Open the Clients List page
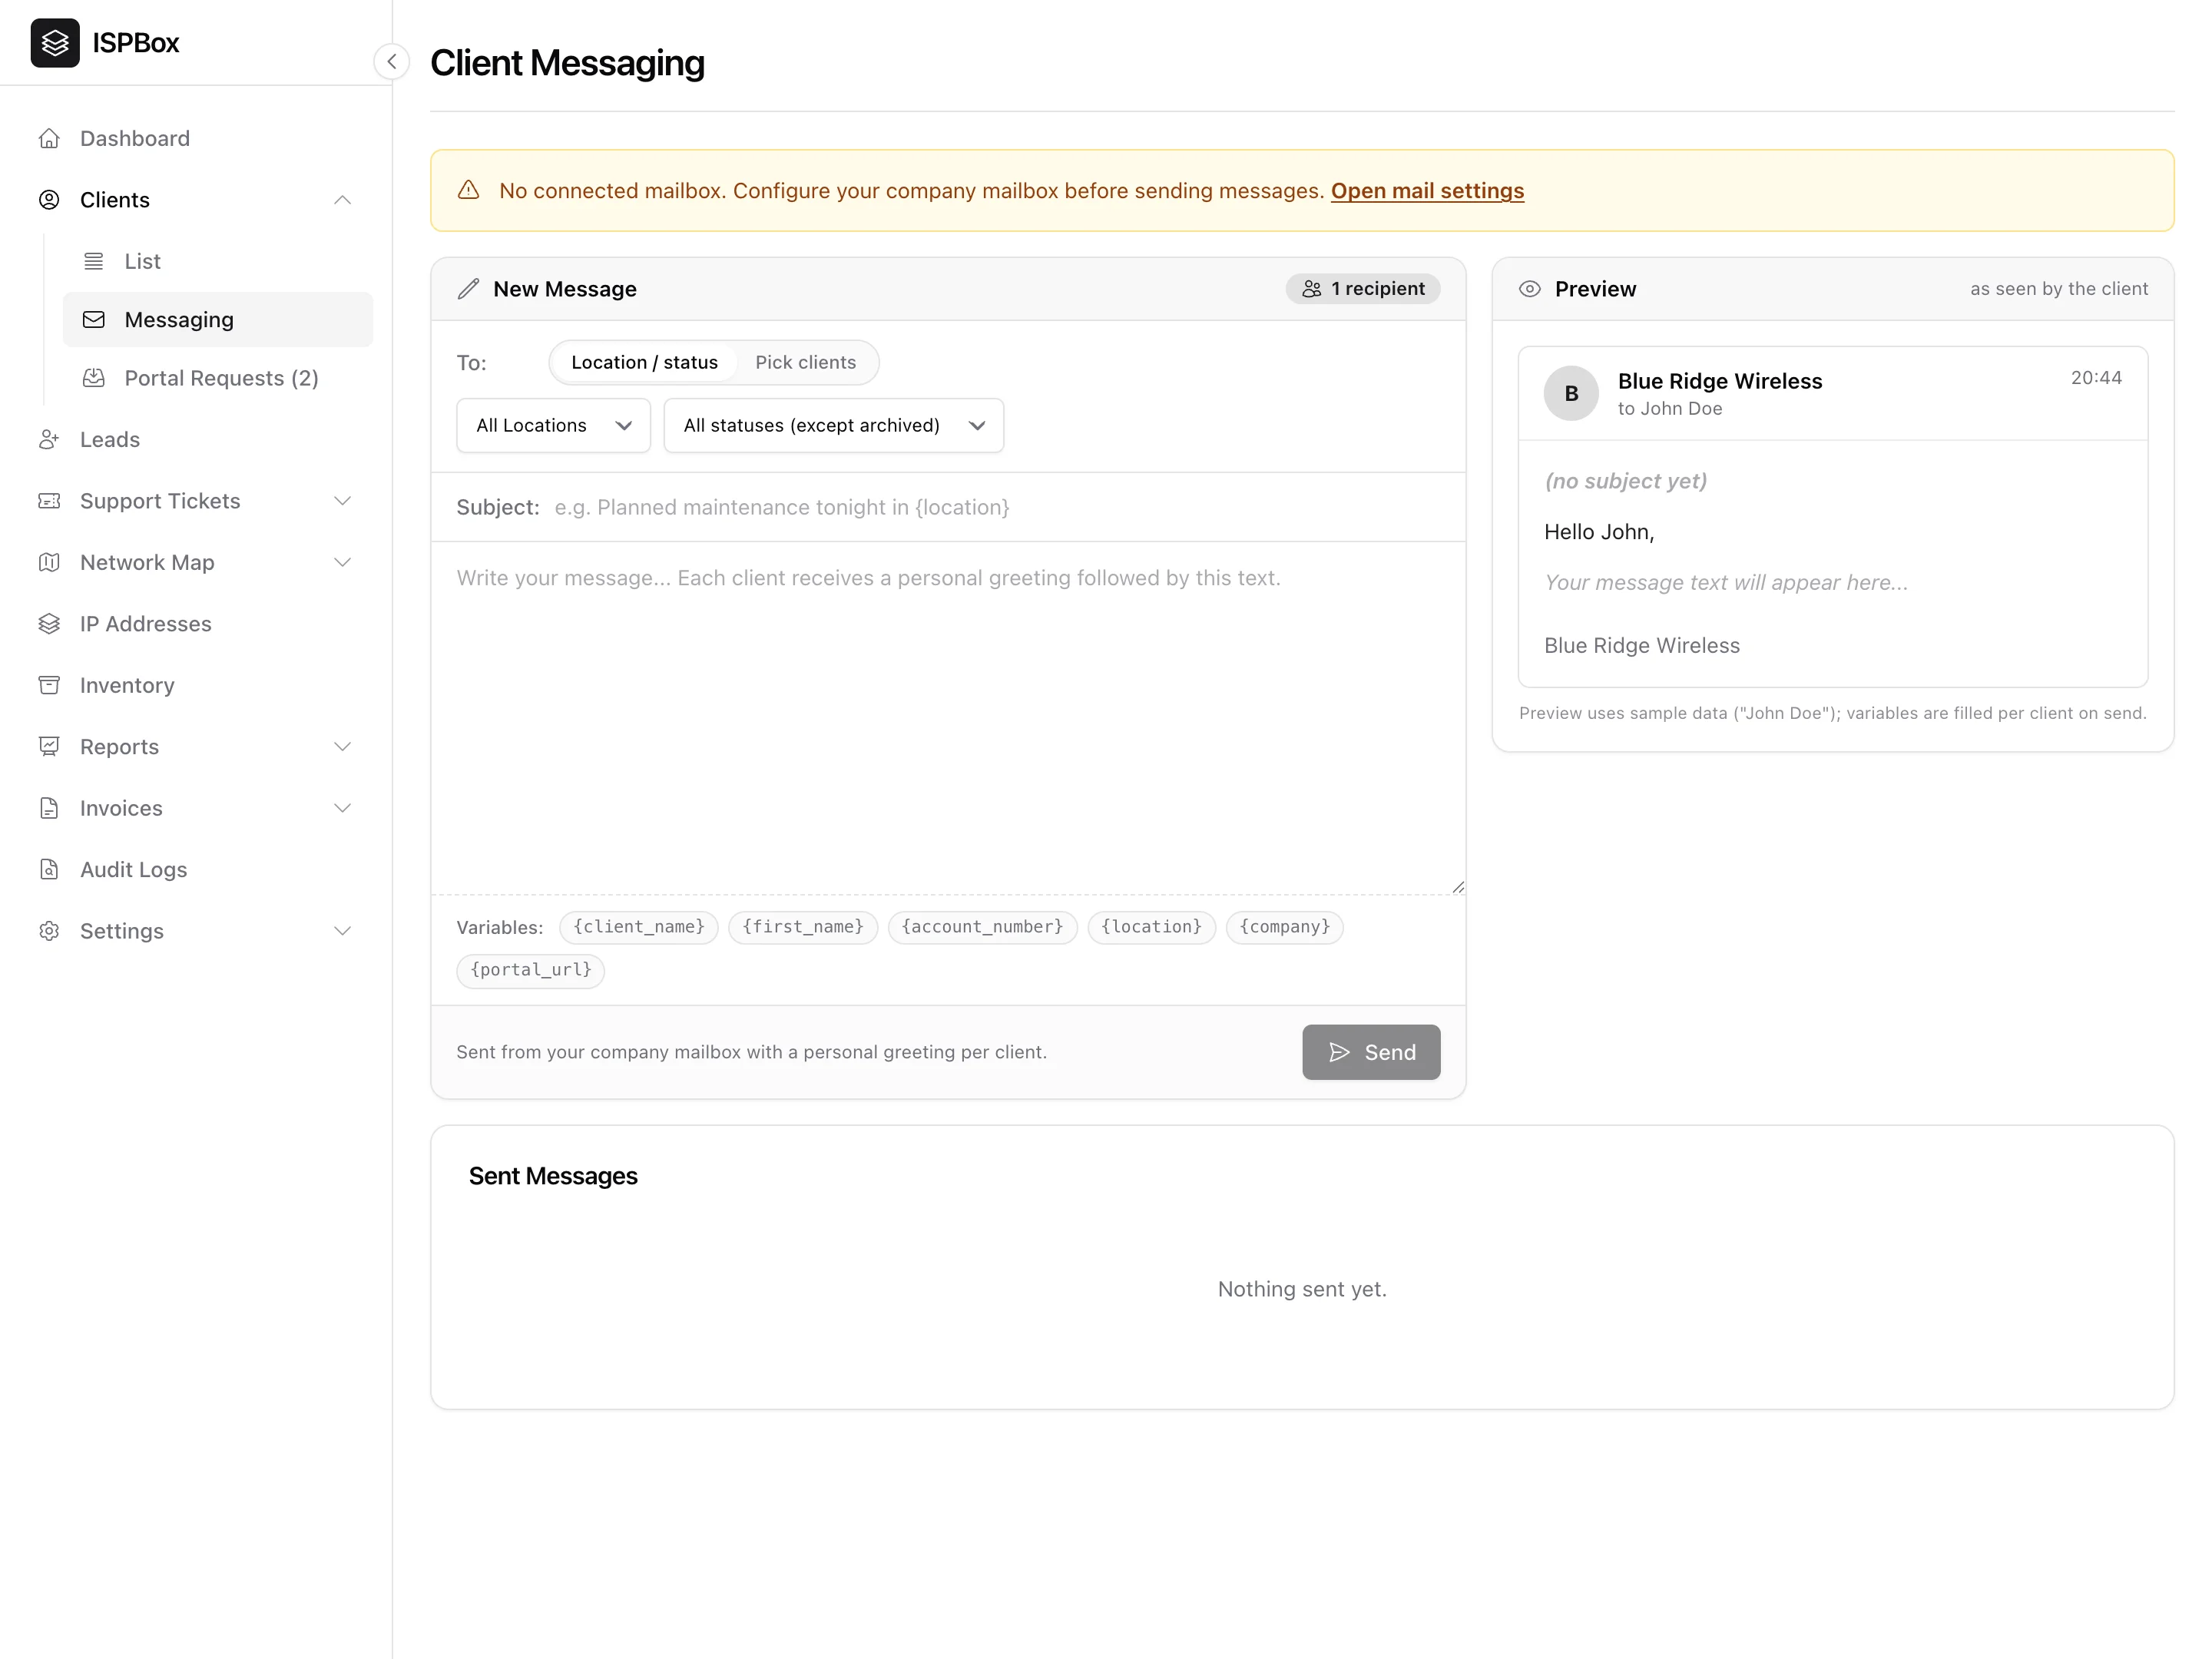The width and height of the screenshot is (2212, 1659). click(x=218, y=261)
